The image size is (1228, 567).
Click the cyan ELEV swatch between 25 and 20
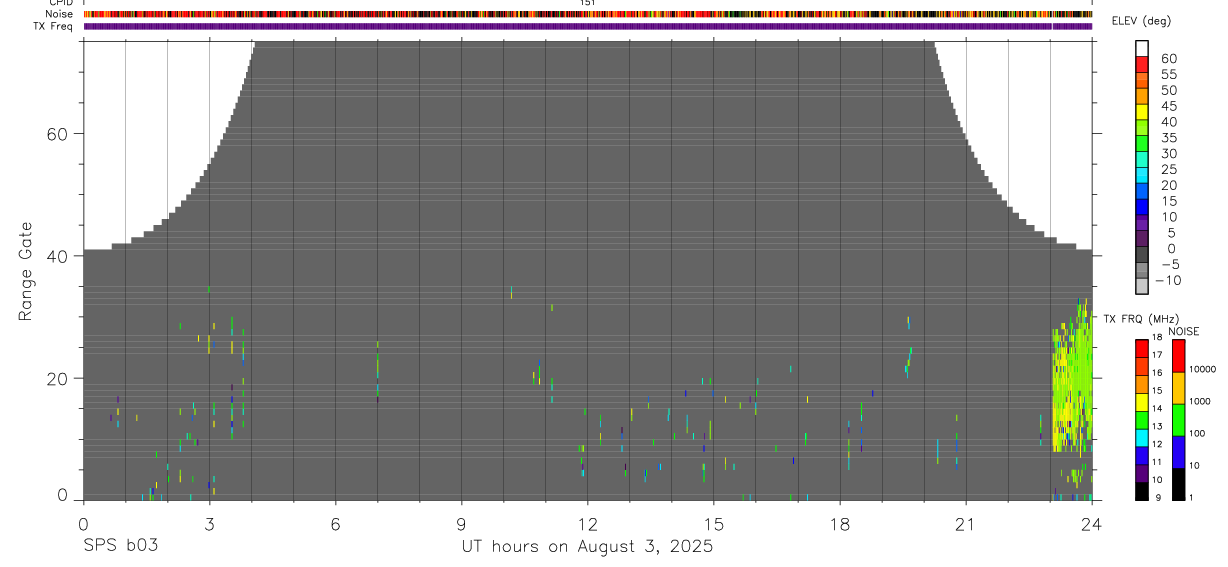(1142, 176)
